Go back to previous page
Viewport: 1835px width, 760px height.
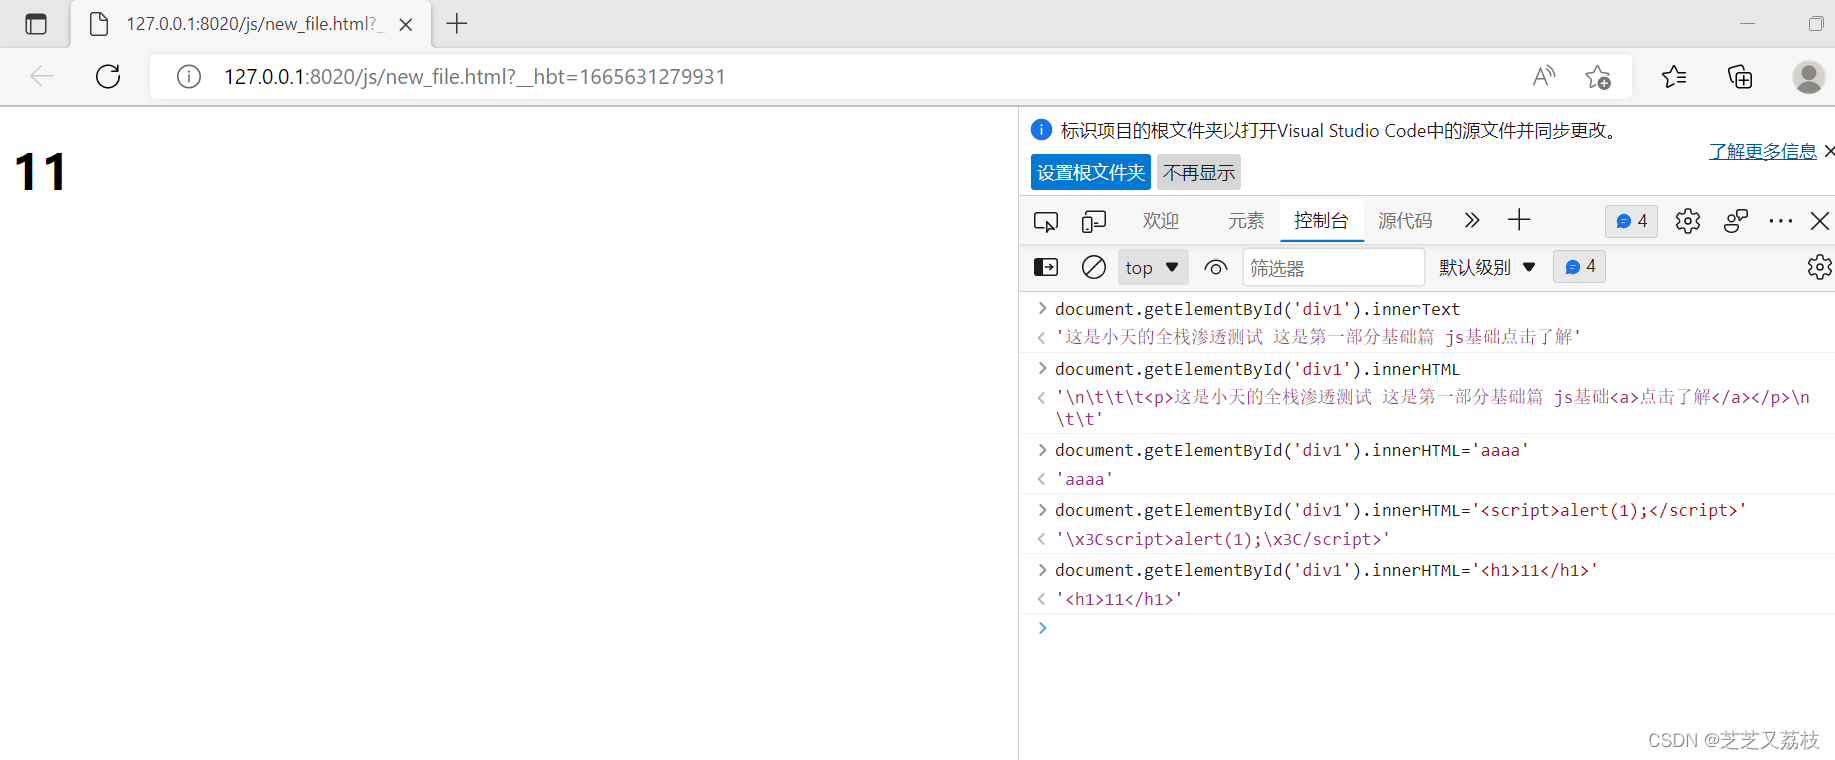[x=42, y=76]
